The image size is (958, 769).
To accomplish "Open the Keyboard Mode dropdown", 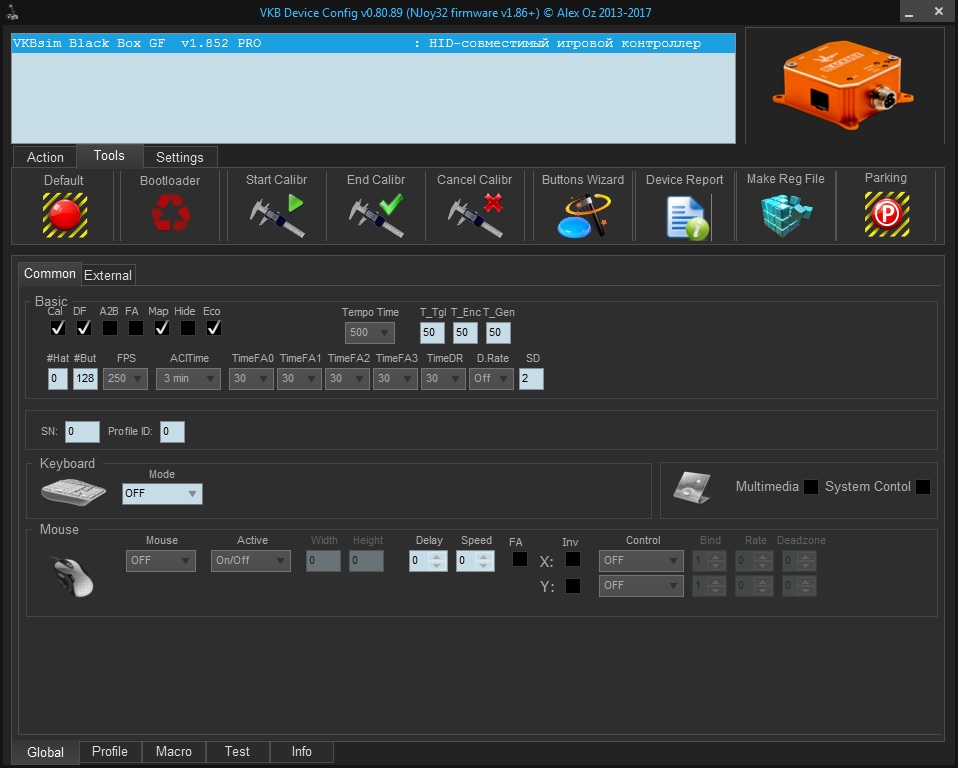I will point(162,494).
